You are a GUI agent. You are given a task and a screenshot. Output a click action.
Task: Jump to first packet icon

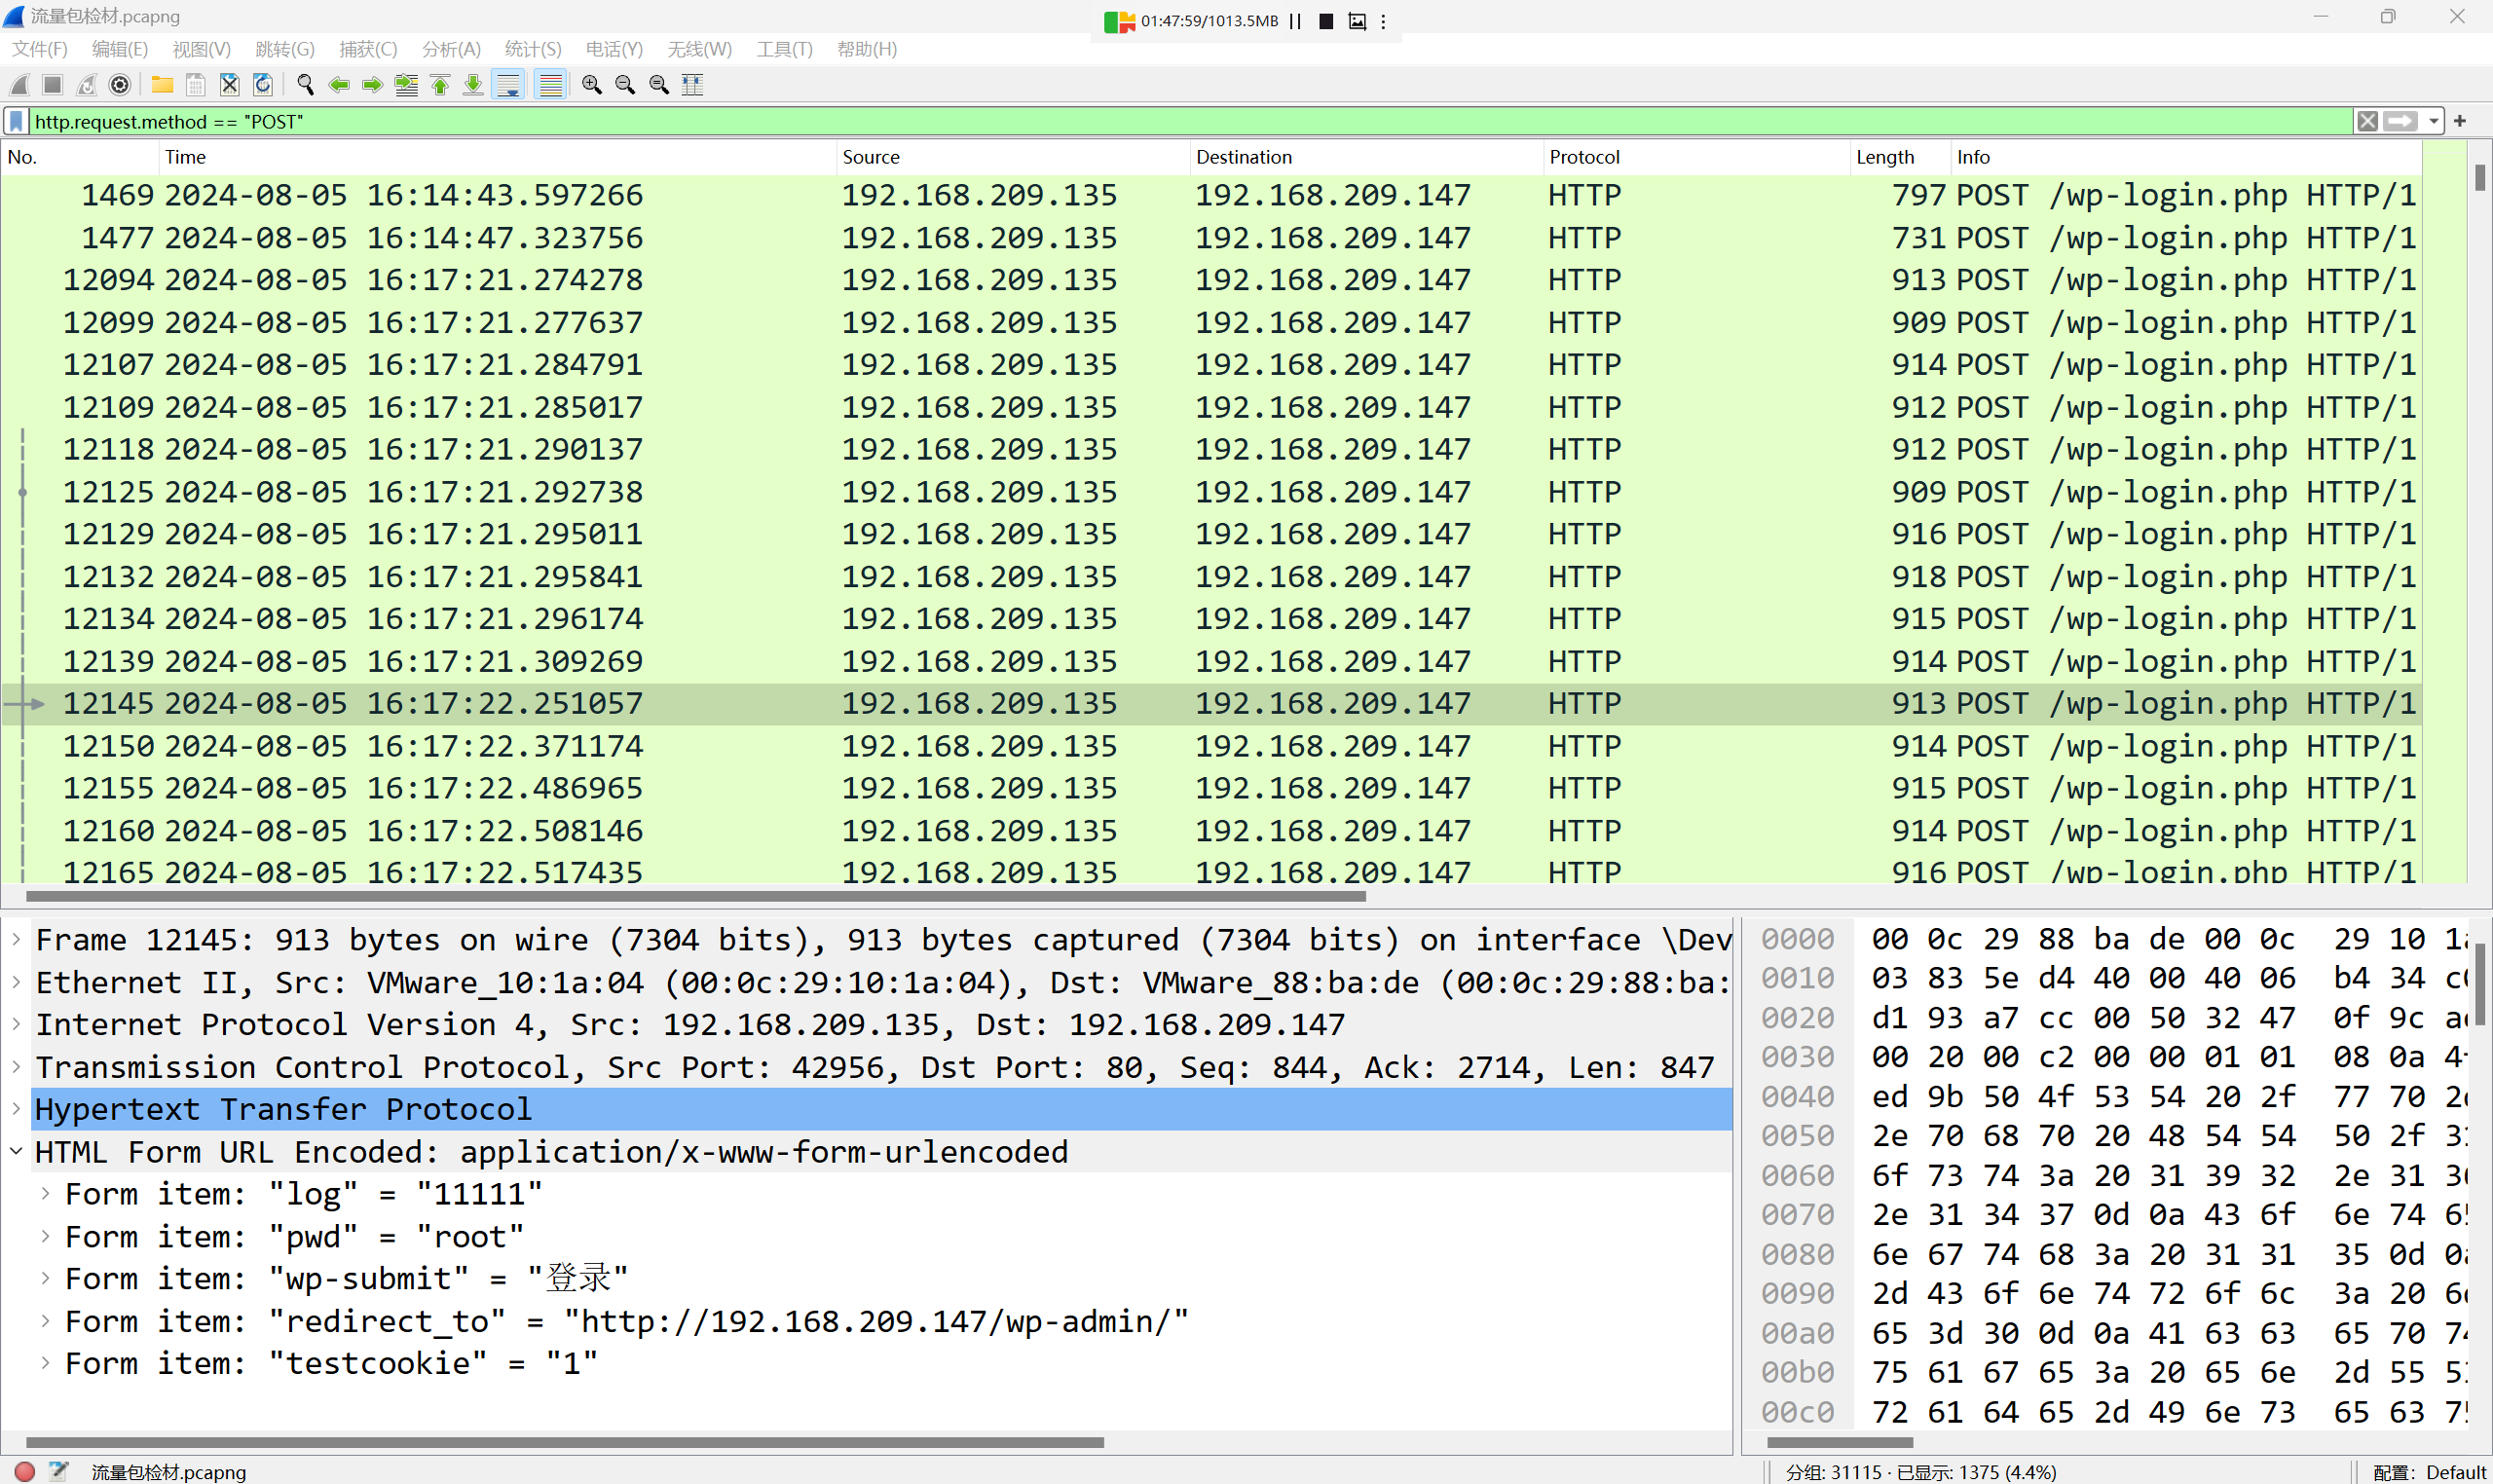440,85
